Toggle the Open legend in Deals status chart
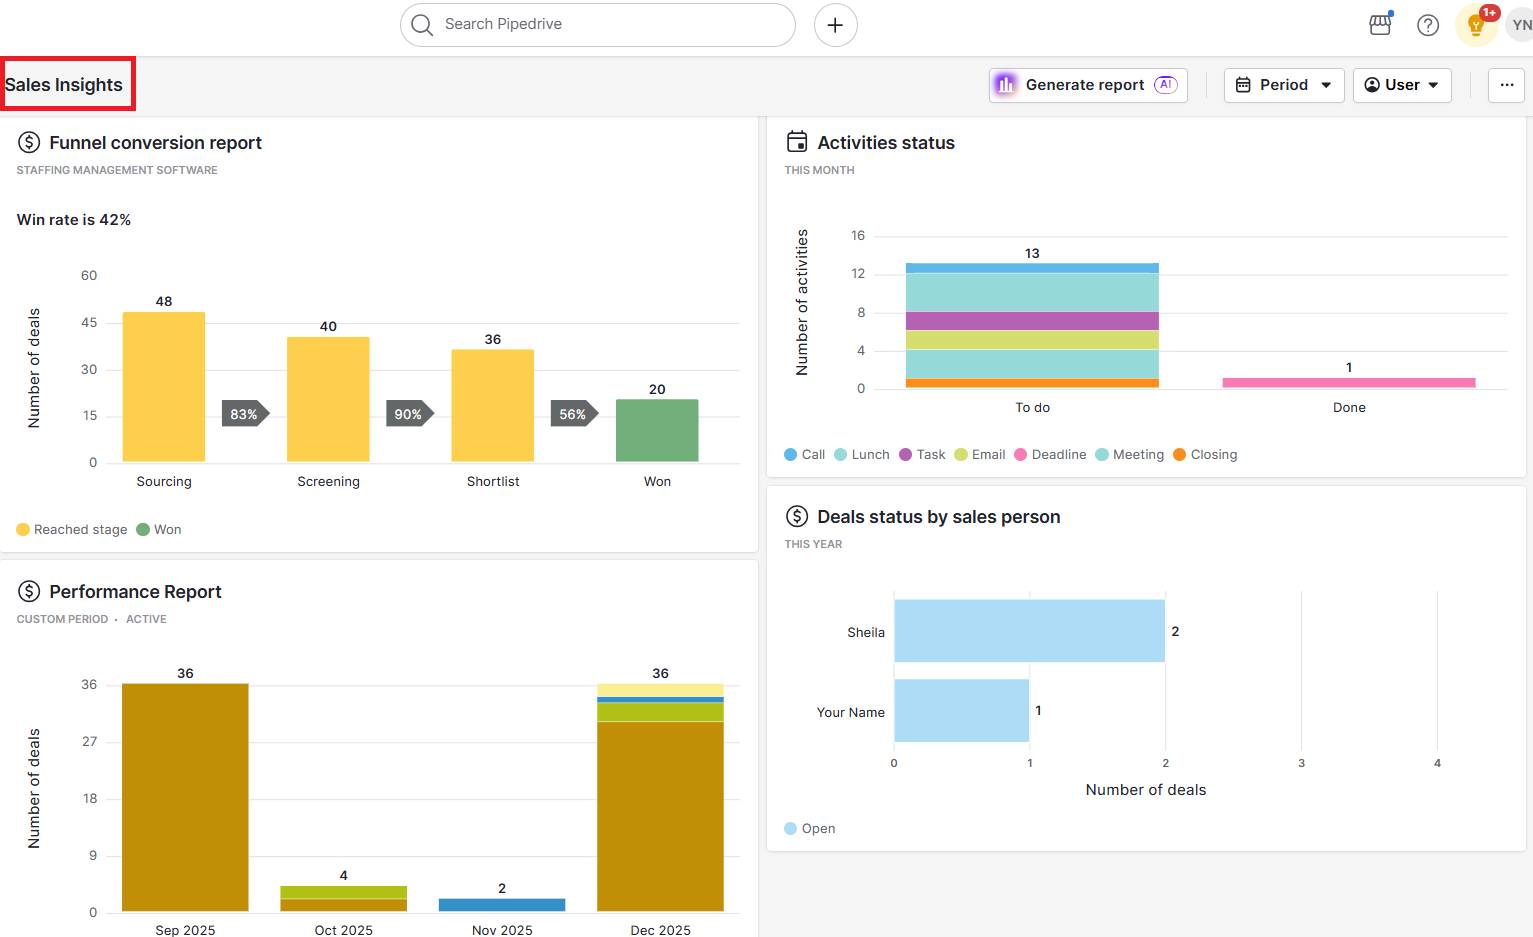The height and width of the screenshot is (937, 1533). (810, 828)
